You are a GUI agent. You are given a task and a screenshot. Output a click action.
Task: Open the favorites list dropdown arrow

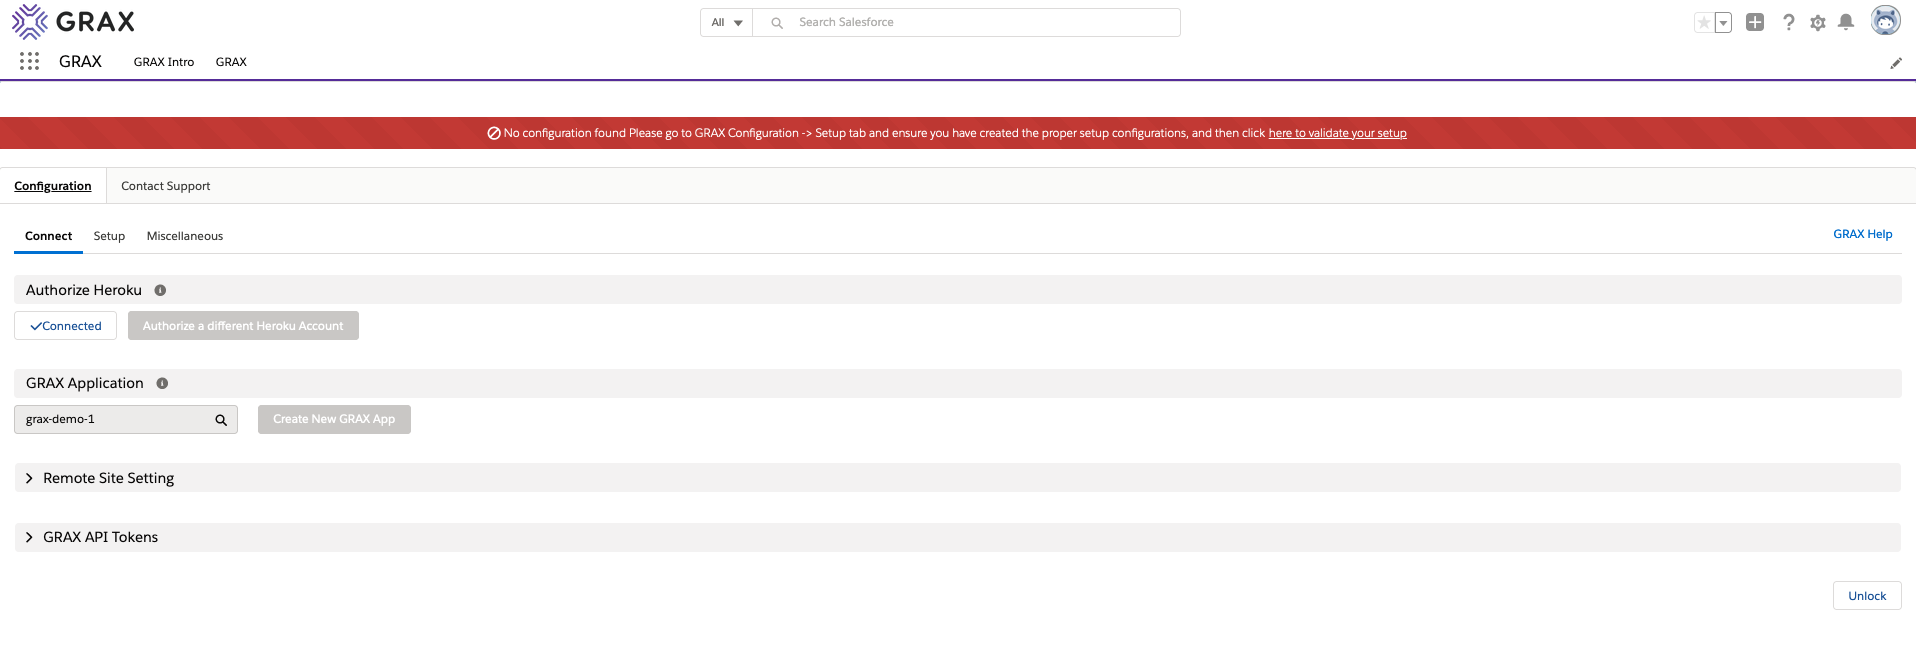1723,22
